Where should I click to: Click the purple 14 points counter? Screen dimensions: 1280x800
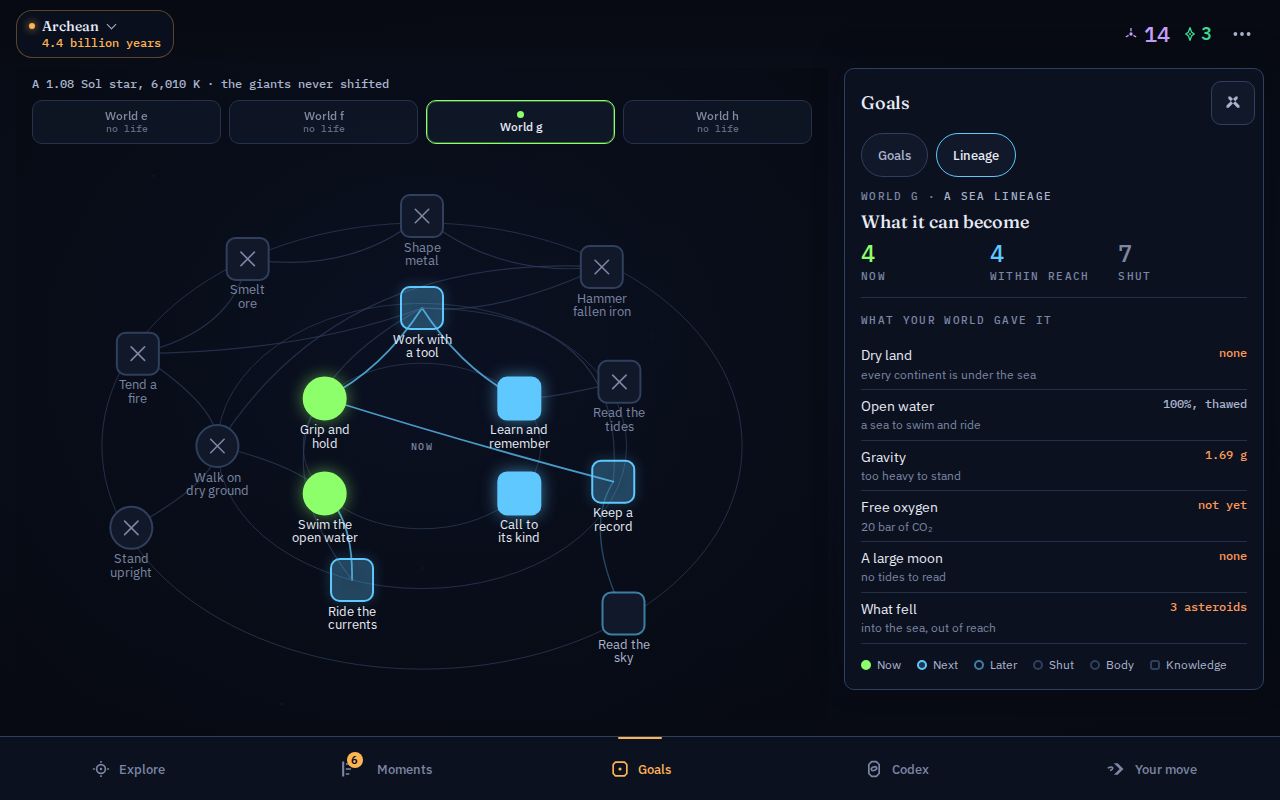click(x=1146, y=34)
